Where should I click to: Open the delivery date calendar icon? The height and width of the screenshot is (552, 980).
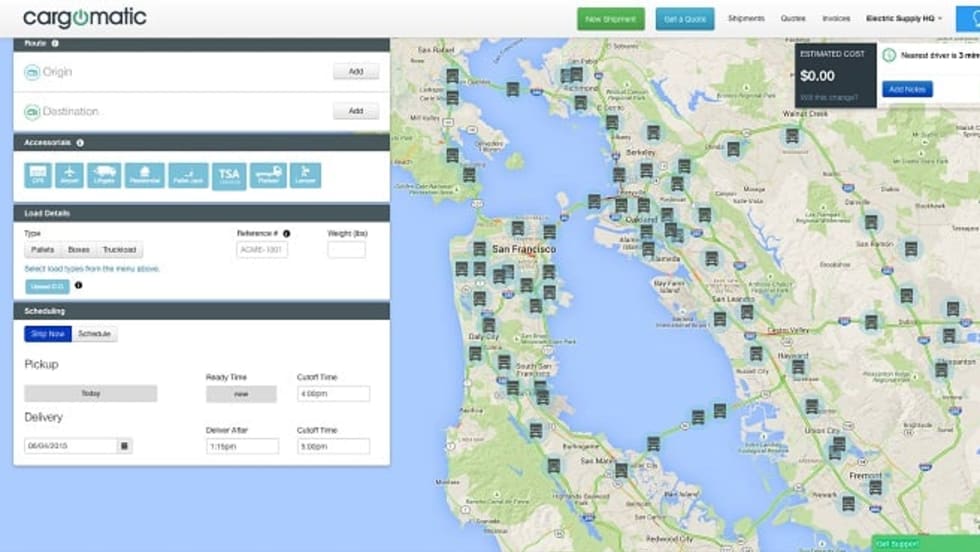125,446
